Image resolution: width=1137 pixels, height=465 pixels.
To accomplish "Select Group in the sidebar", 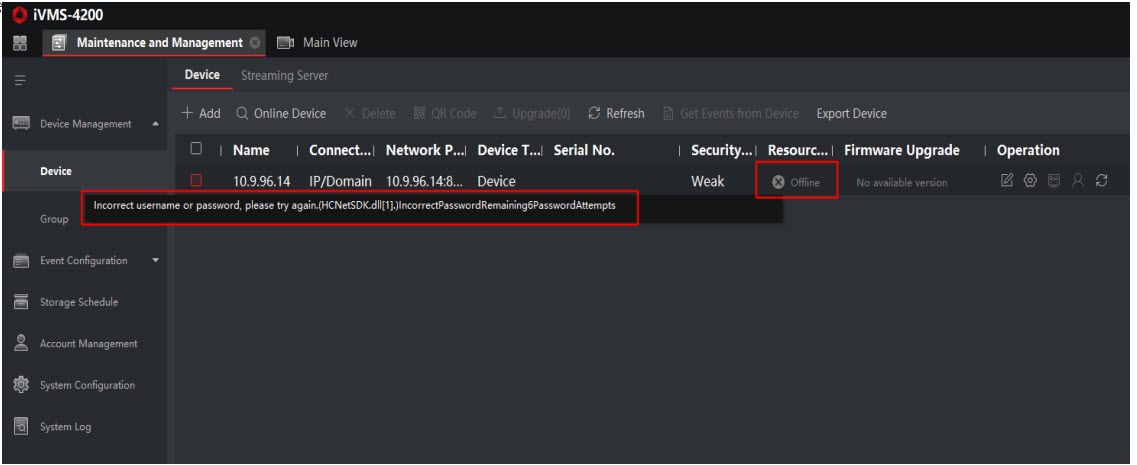I will 54,219.
